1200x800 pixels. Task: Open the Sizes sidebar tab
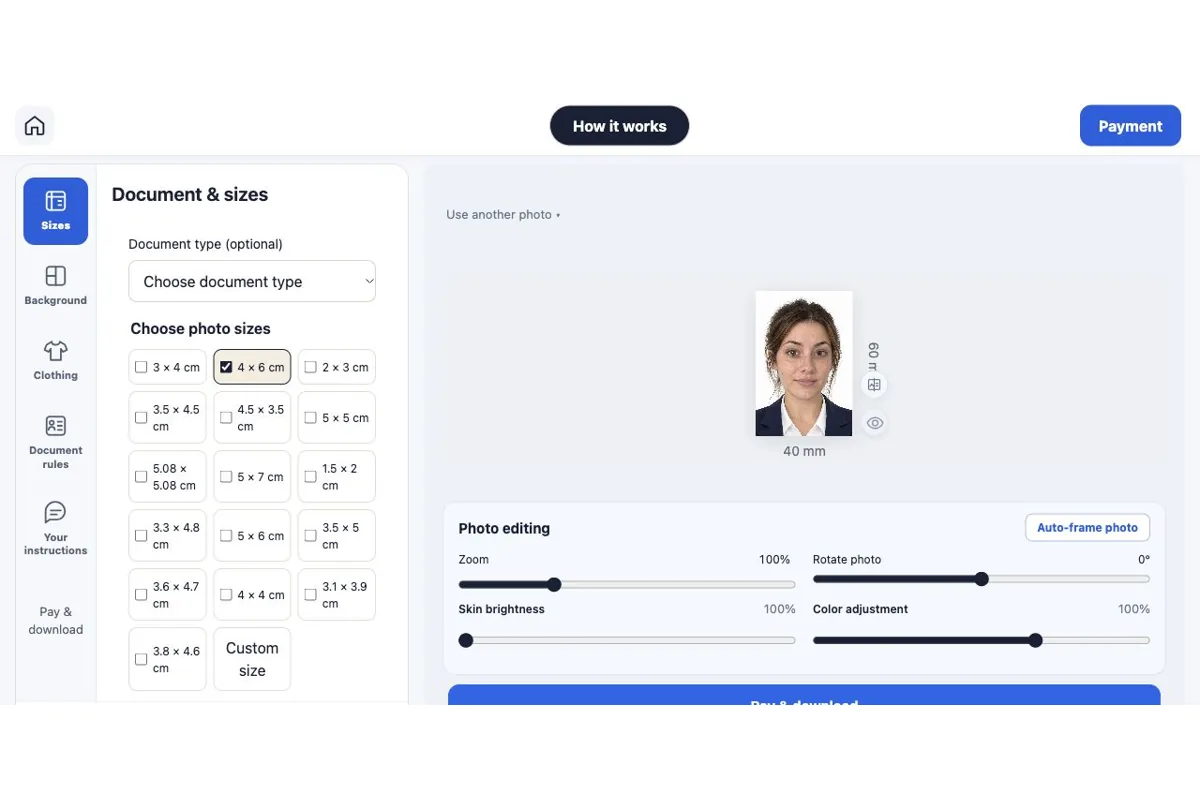point(56,211)
